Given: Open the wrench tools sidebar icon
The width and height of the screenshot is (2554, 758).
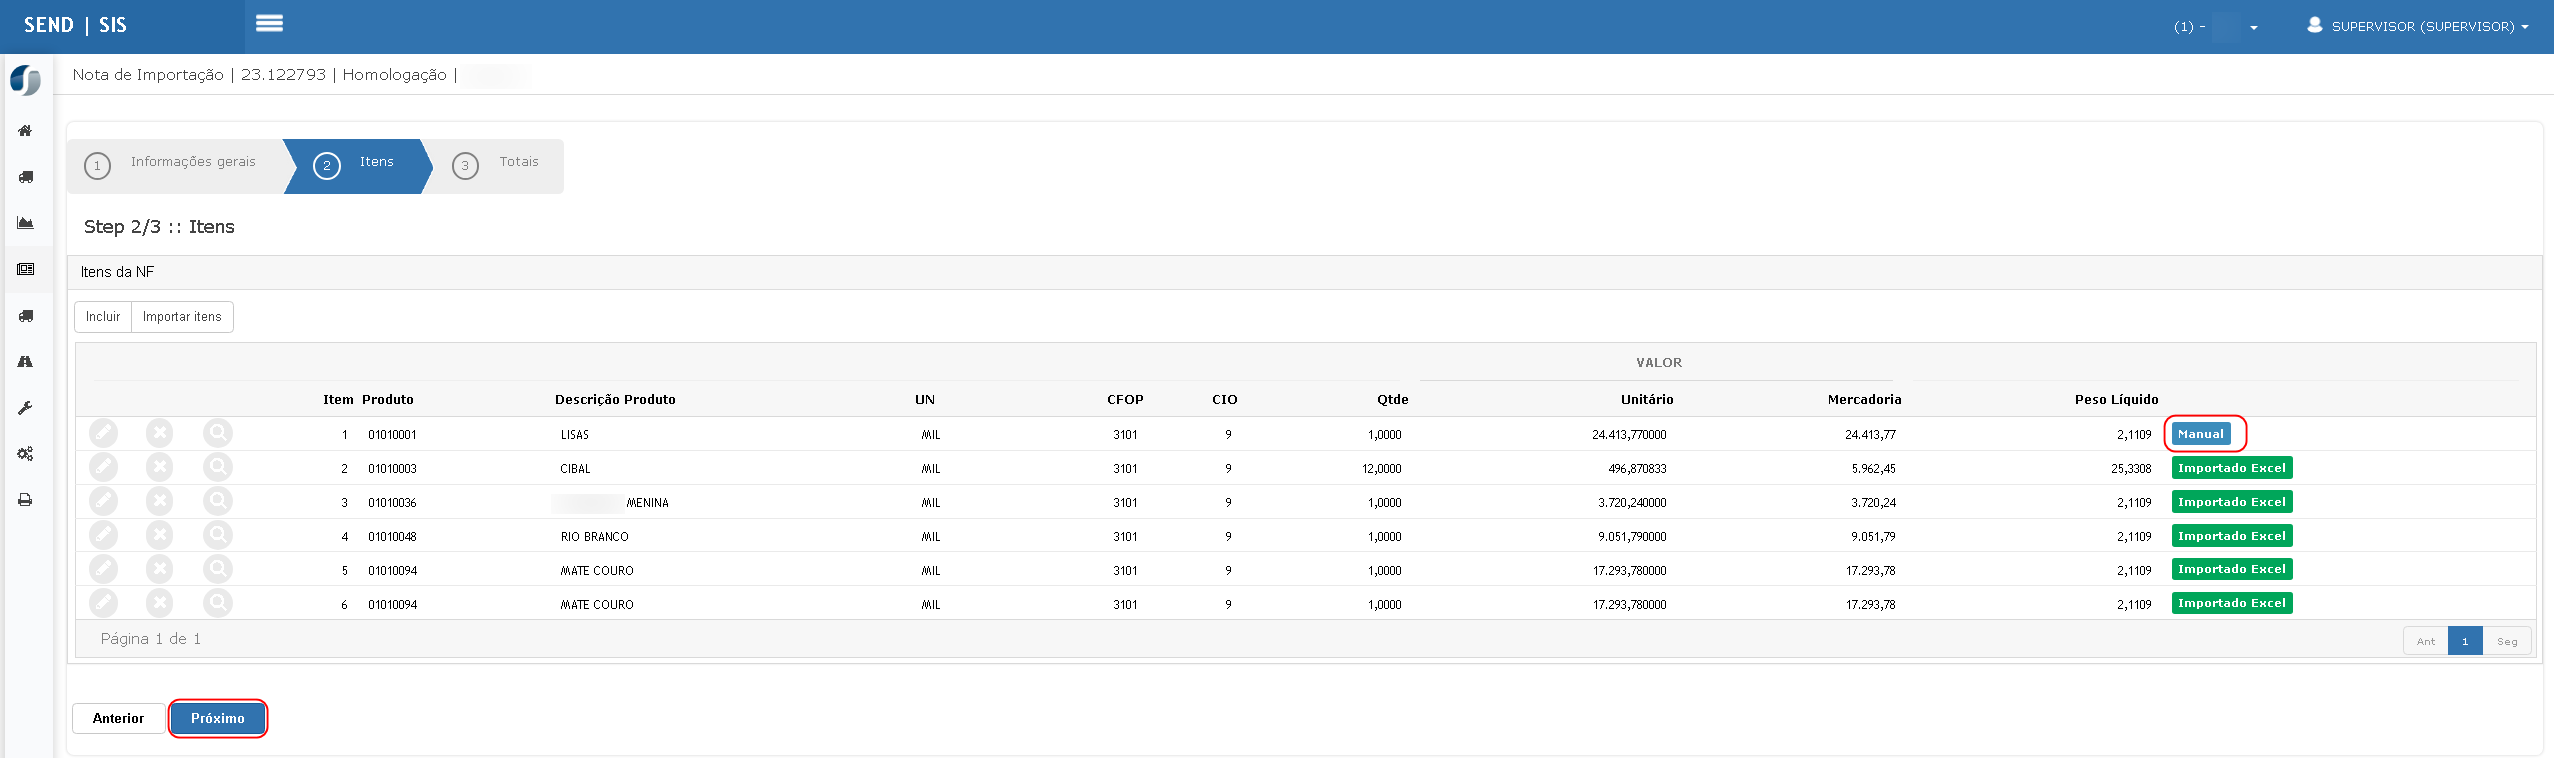Looking at the screenshot, I should [x=25, y=408].
